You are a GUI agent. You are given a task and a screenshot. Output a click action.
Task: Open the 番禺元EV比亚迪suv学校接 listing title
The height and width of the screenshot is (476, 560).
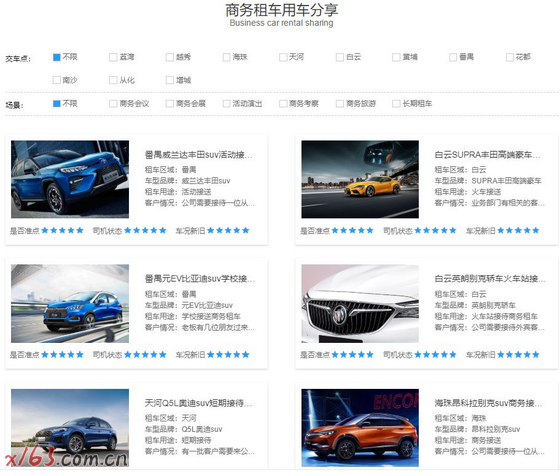[x=200, y=279]
